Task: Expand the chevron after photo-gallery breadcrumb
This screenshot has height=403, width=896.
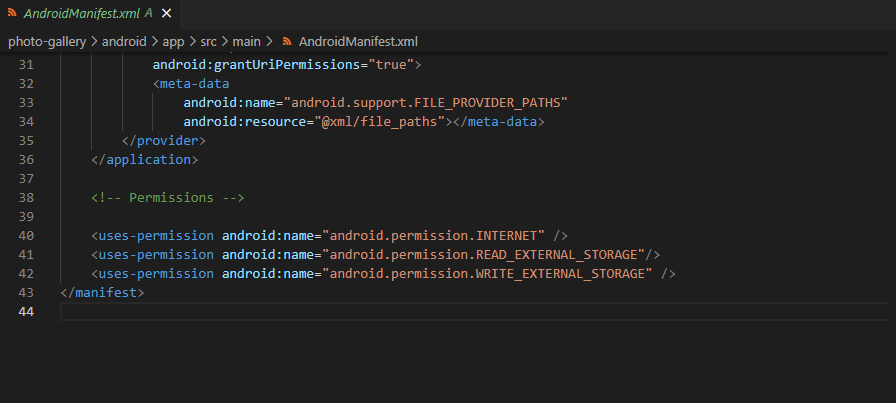Action: (94, 42)
